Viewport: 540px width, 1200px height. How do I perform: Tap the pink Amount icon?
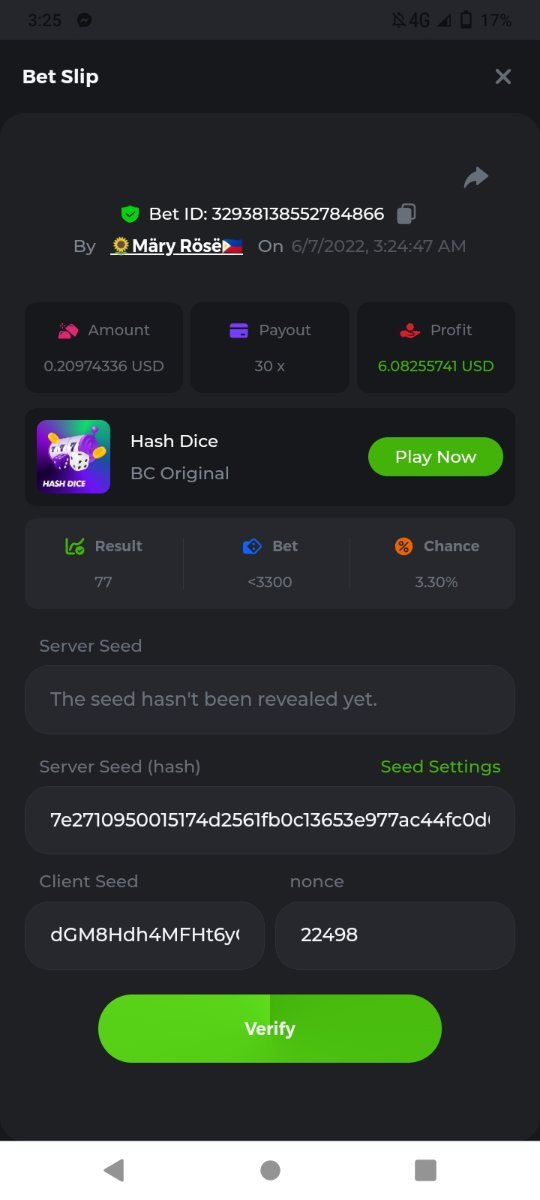[x=68, y=330]
